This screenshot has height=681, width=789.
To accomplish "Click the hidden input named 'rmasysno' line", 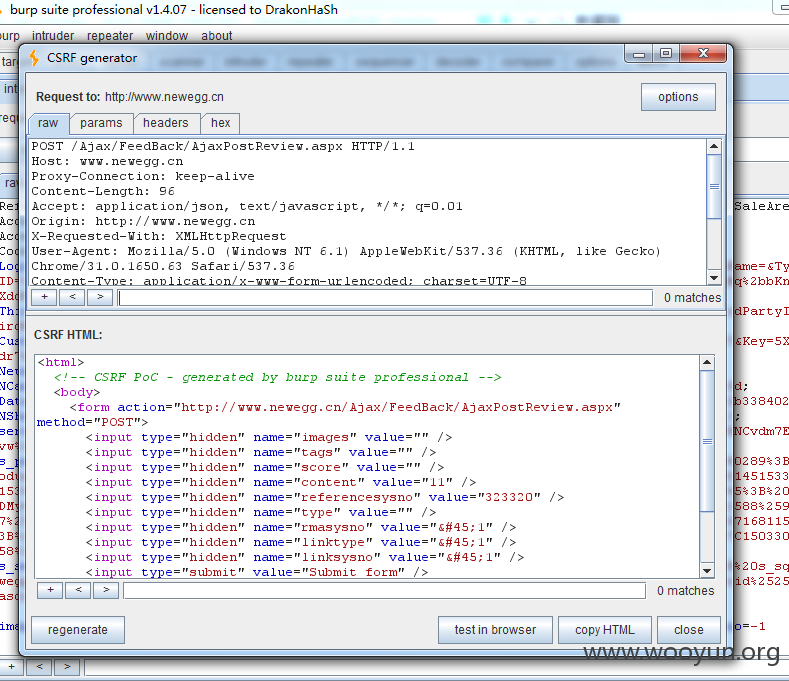I will point(301,527).
